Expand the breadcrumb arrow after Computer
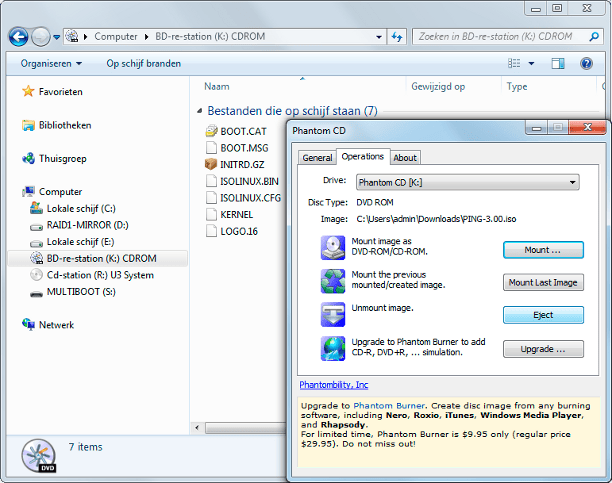 tap(146, 37)
